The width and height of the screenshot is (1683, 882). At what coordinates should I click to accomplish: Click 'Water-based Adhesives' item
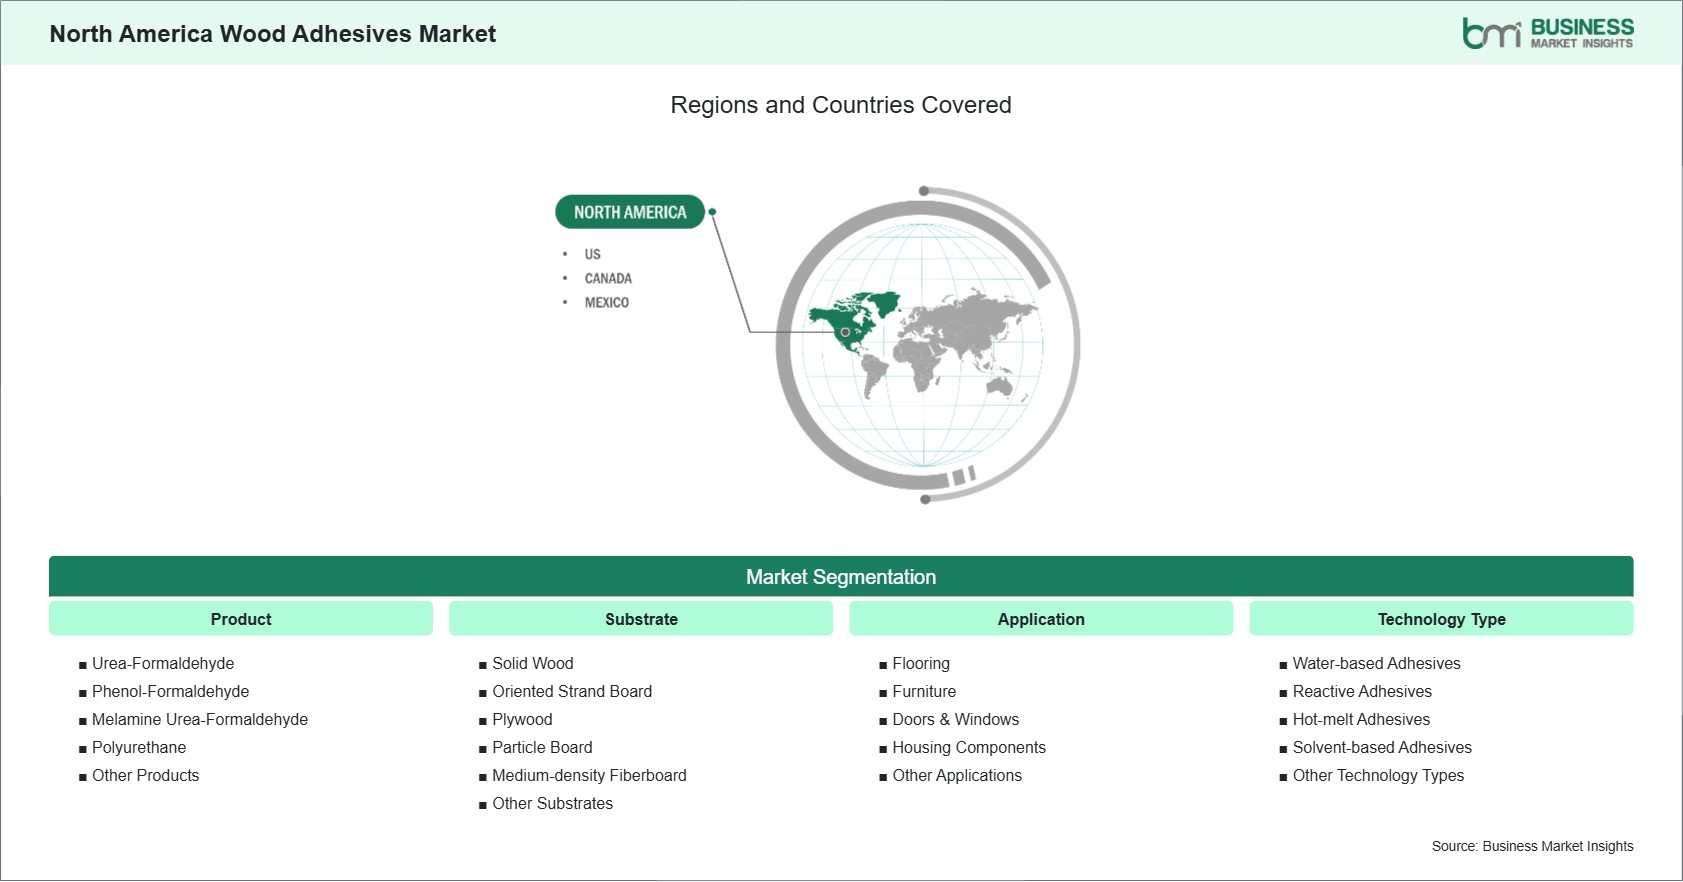click(x=1376, y=663)
